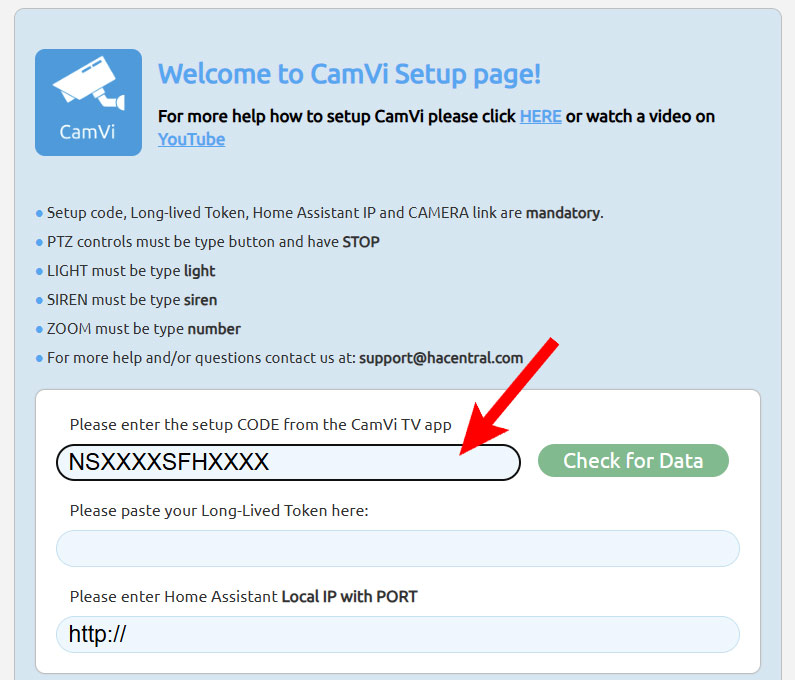Click the bold STOP word in PTZ line
The width and height of the screenshot is (795, 680).
360,242
